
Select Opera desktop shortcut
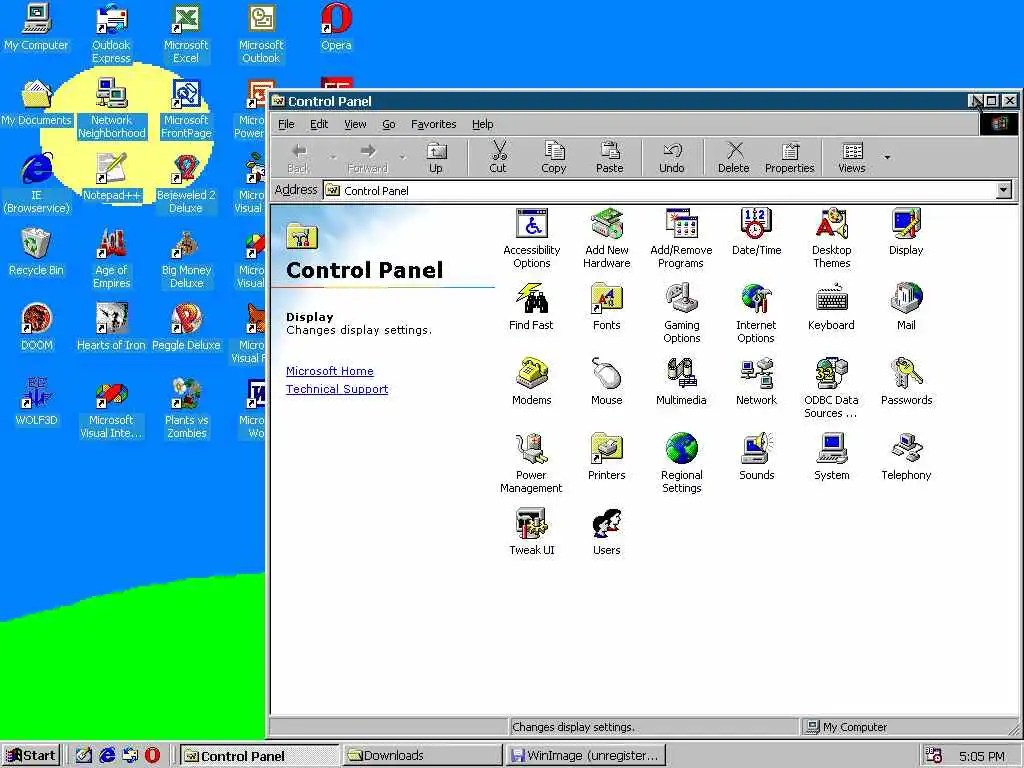336,27
